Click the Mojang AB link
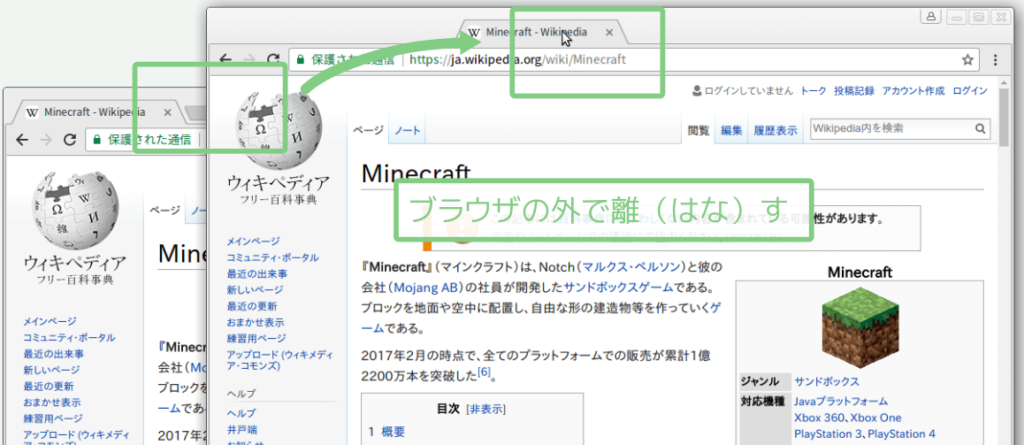The image size is (1024, 445). (424, 287)
